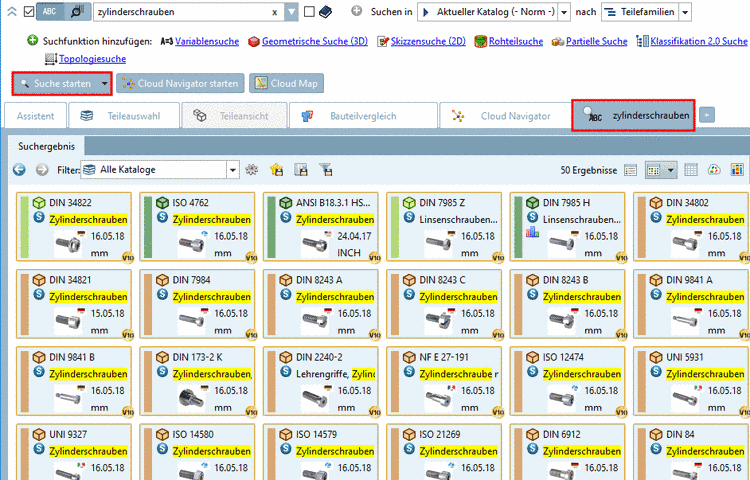Click the bar chart icon on DIN 7985 H
The width and height of the screenshot is (750, 480).
tap(532, 232)
